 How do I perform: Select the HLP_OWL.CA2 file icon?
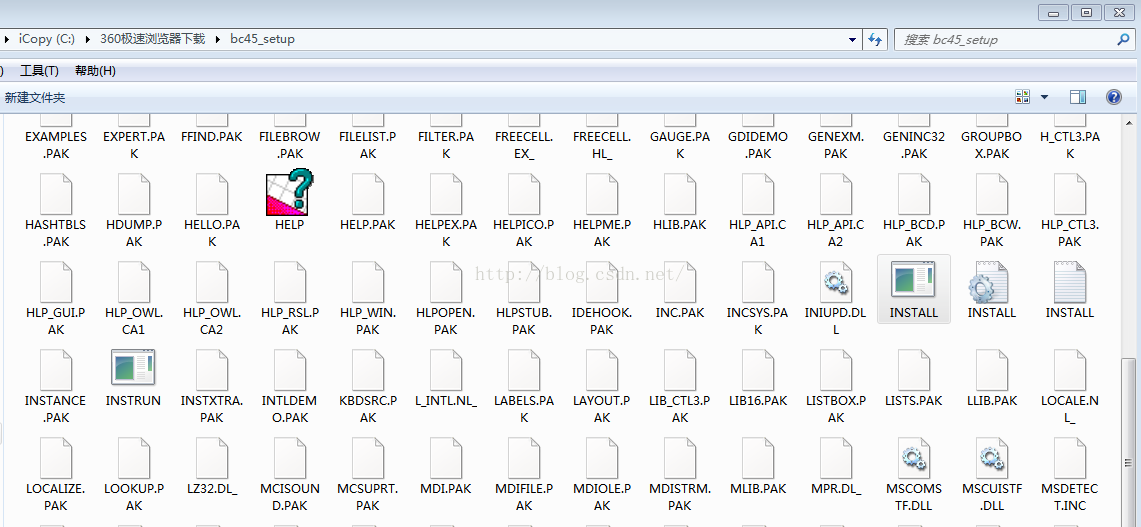[212, 281]
